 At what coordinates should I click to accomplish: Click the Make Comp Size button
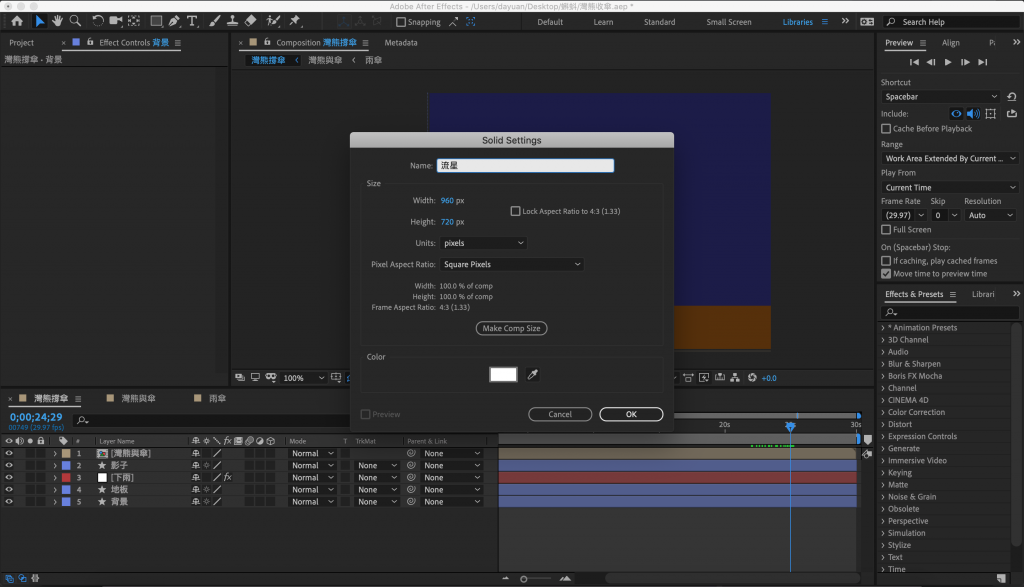pos(512,329)
